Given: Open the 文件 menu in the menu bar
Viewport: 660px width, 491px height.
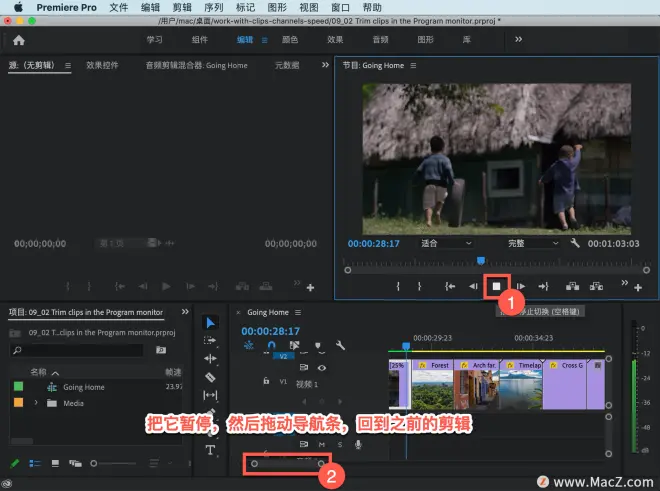Looking at the screenshot, I should coord(119,8).
